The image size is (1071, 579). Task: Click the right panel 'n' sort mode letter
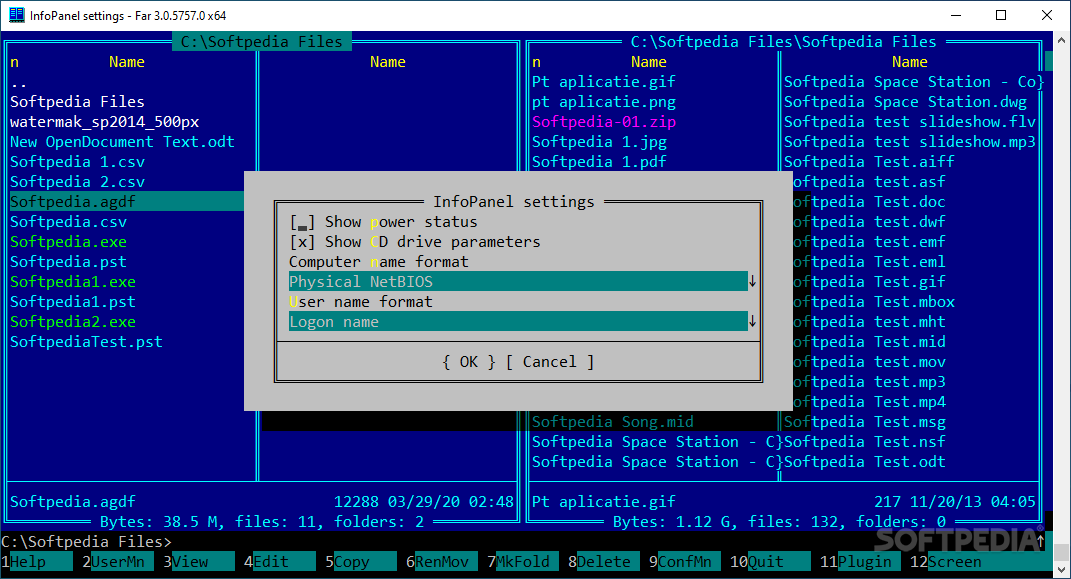click(536, 62)
